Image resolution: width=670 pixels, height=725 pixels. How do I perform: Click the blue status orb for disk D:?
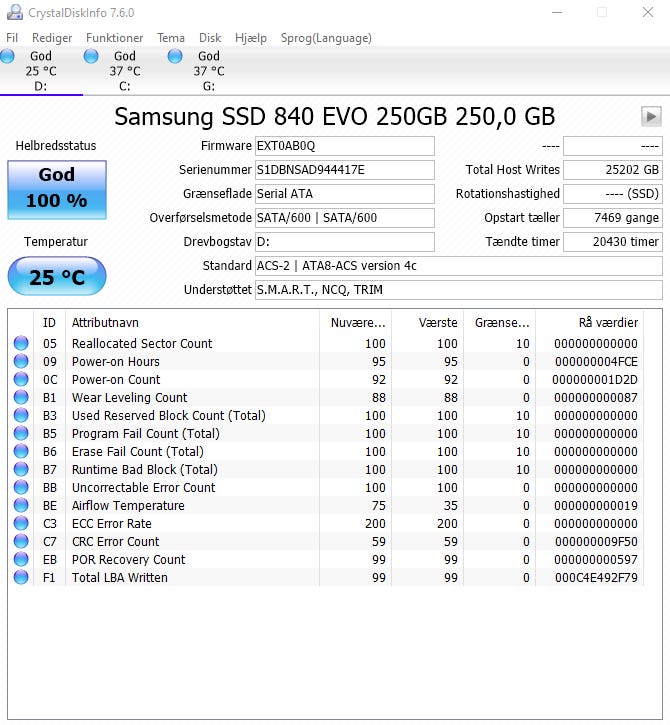tap(8, 57)
